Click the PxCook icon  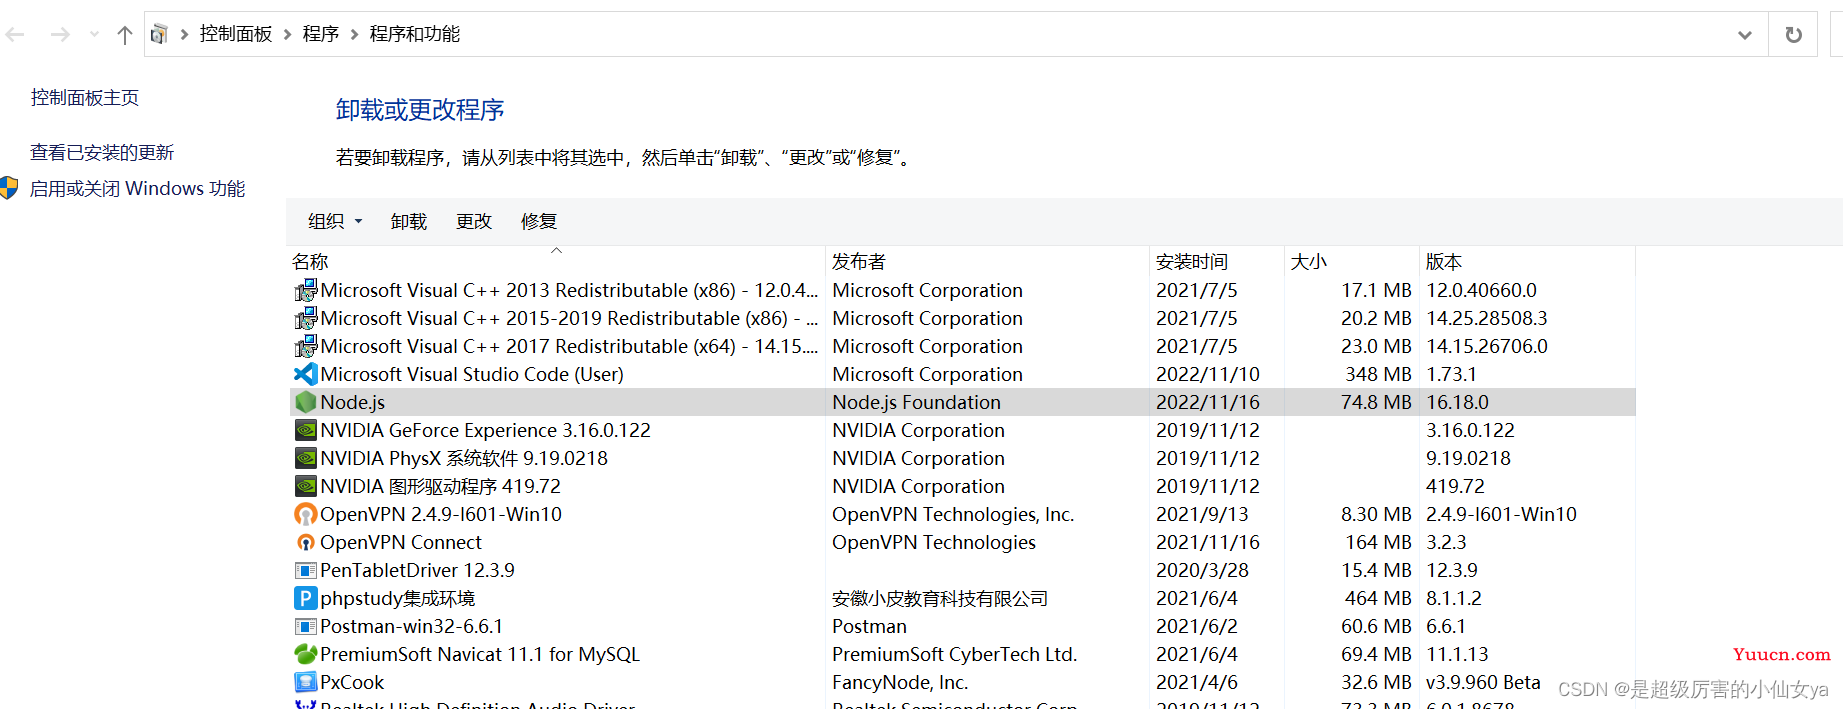click(306, 682)
